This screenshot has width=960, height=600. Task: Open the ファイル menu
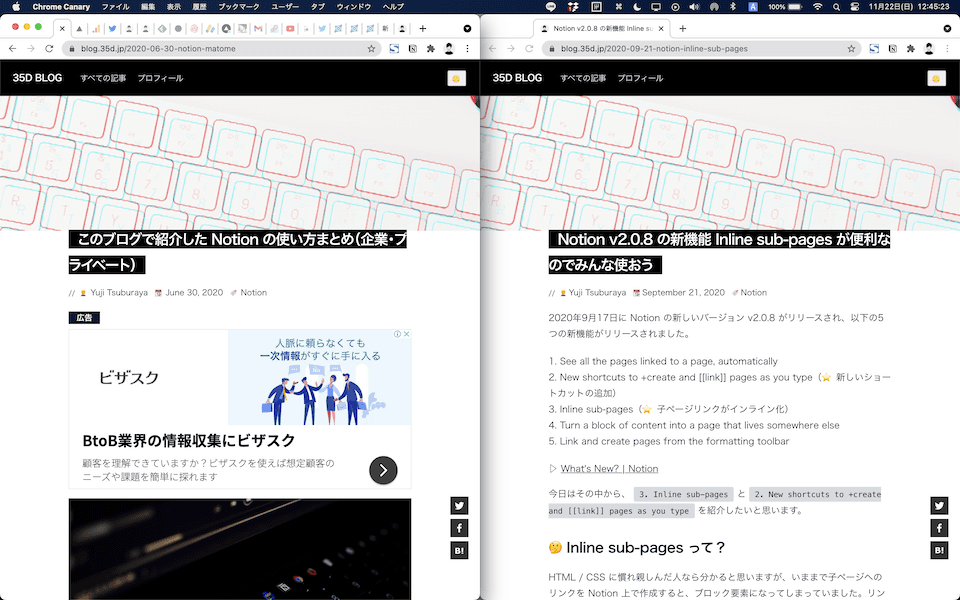click(115, 7)
